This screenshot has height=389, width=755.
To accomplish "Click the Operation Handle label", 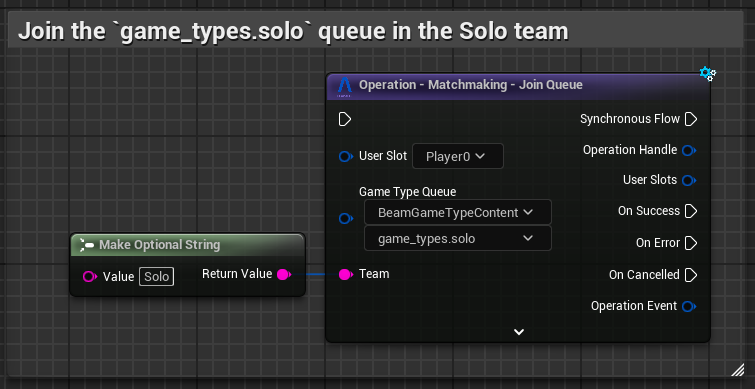I will tap(630, 150).
